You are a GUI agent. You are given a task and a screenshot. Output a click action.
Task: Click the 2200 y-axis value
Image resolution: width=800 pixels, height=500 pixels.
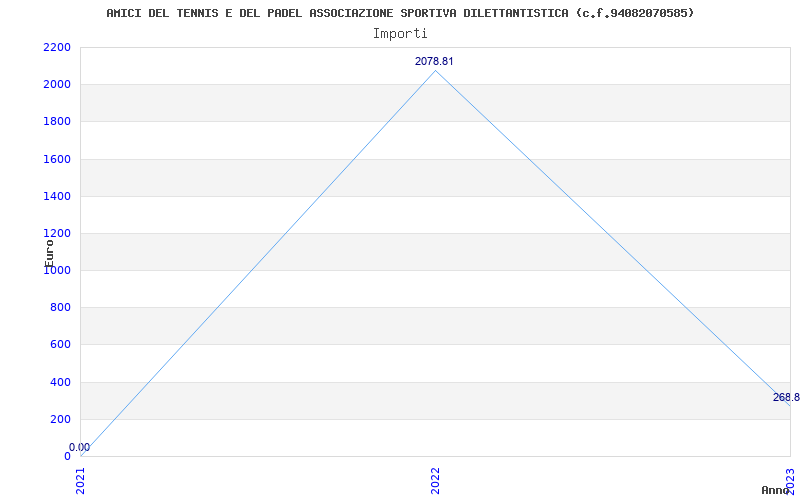[x=57, y=47]
